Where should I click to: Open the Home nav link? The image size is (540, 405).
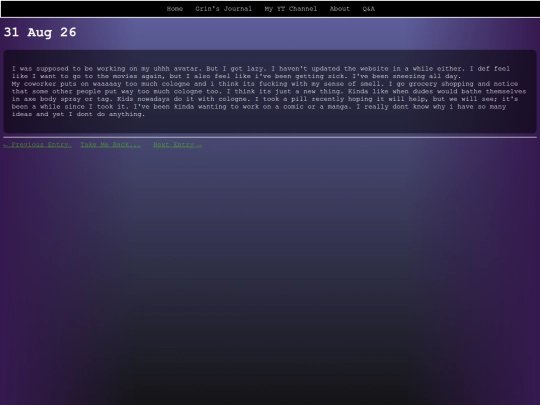click(x=175, y=9)
